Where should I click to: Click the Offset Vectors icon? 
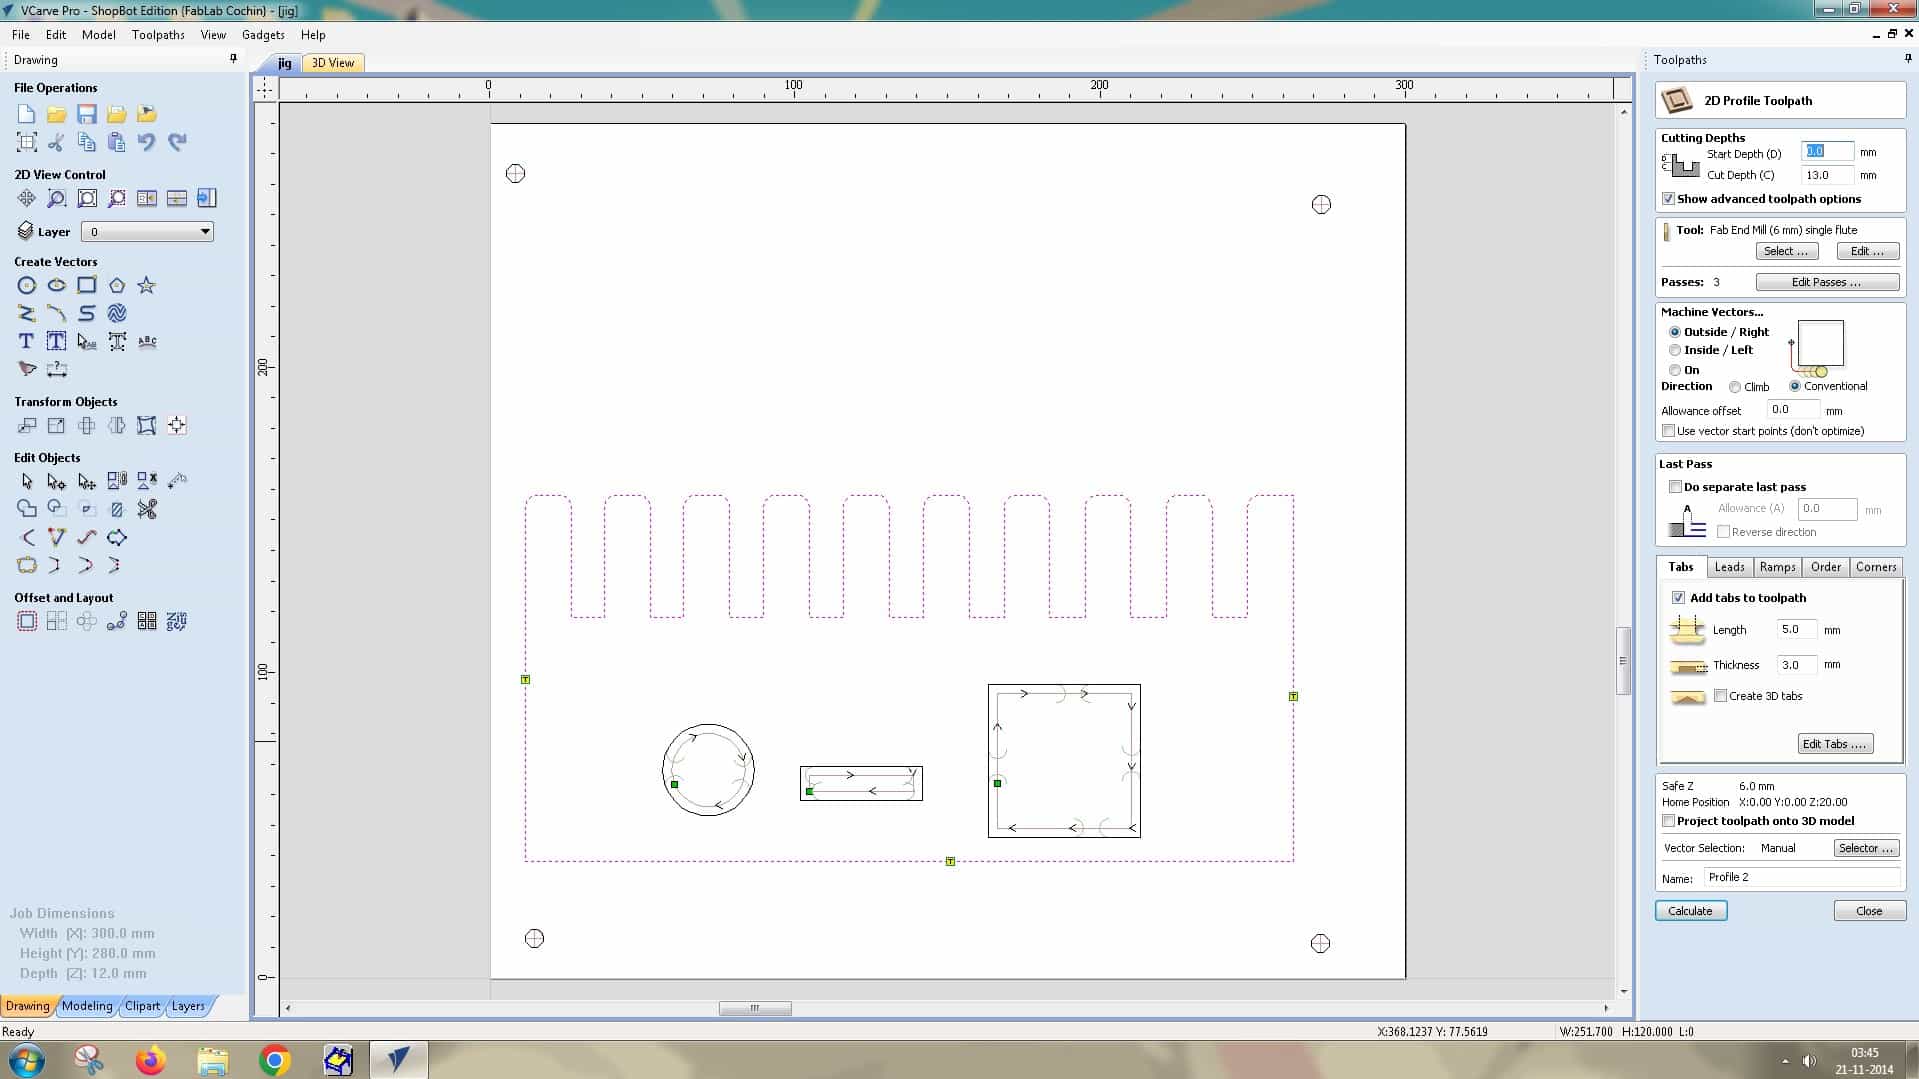26,621
